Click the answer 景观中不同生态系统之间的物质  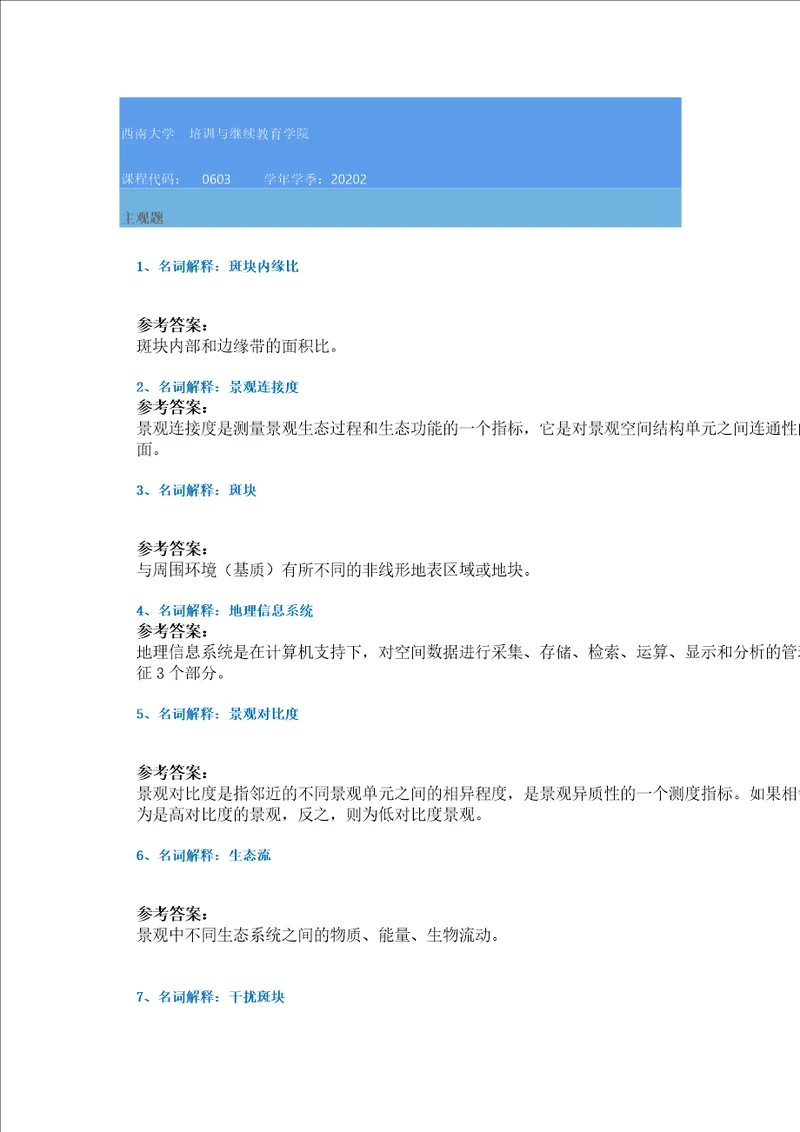[x=318, y=936]
